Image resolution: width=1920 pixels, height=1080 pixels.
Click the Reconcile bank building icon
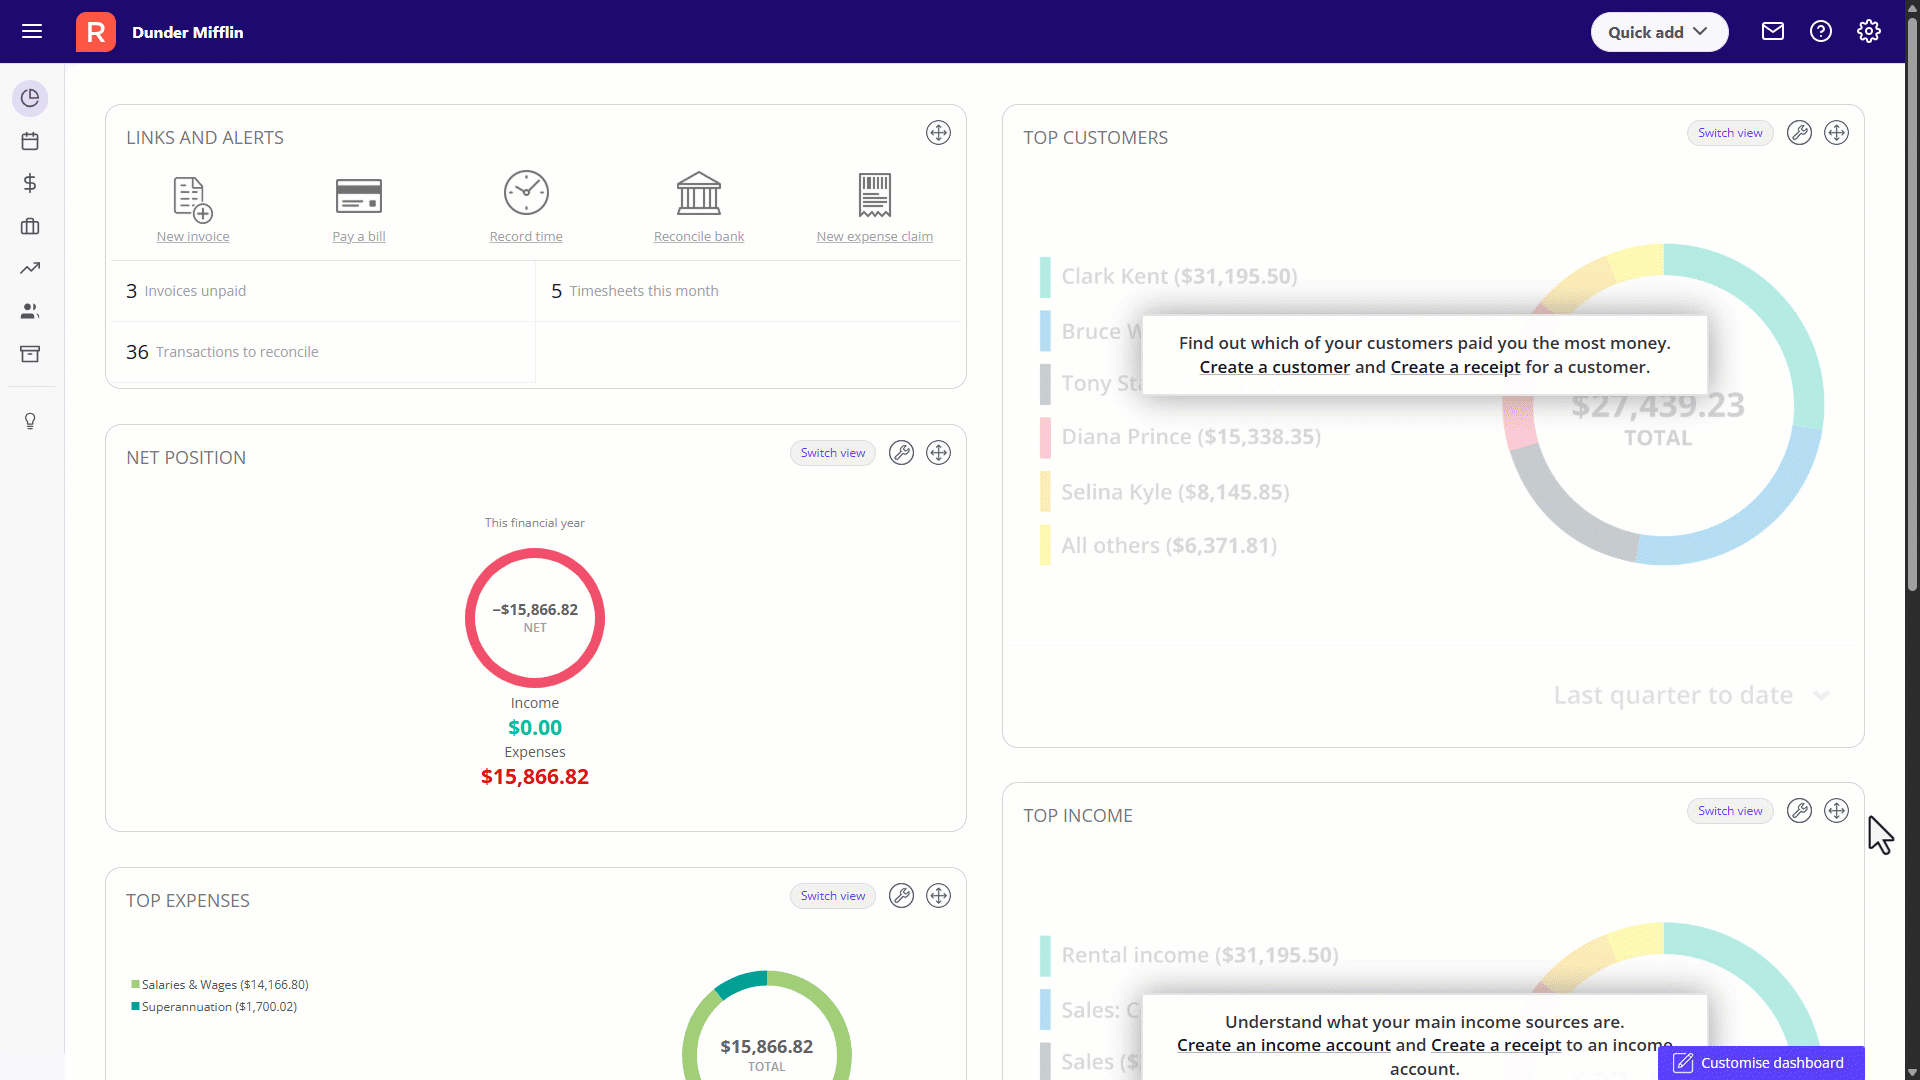pos(698,194)
